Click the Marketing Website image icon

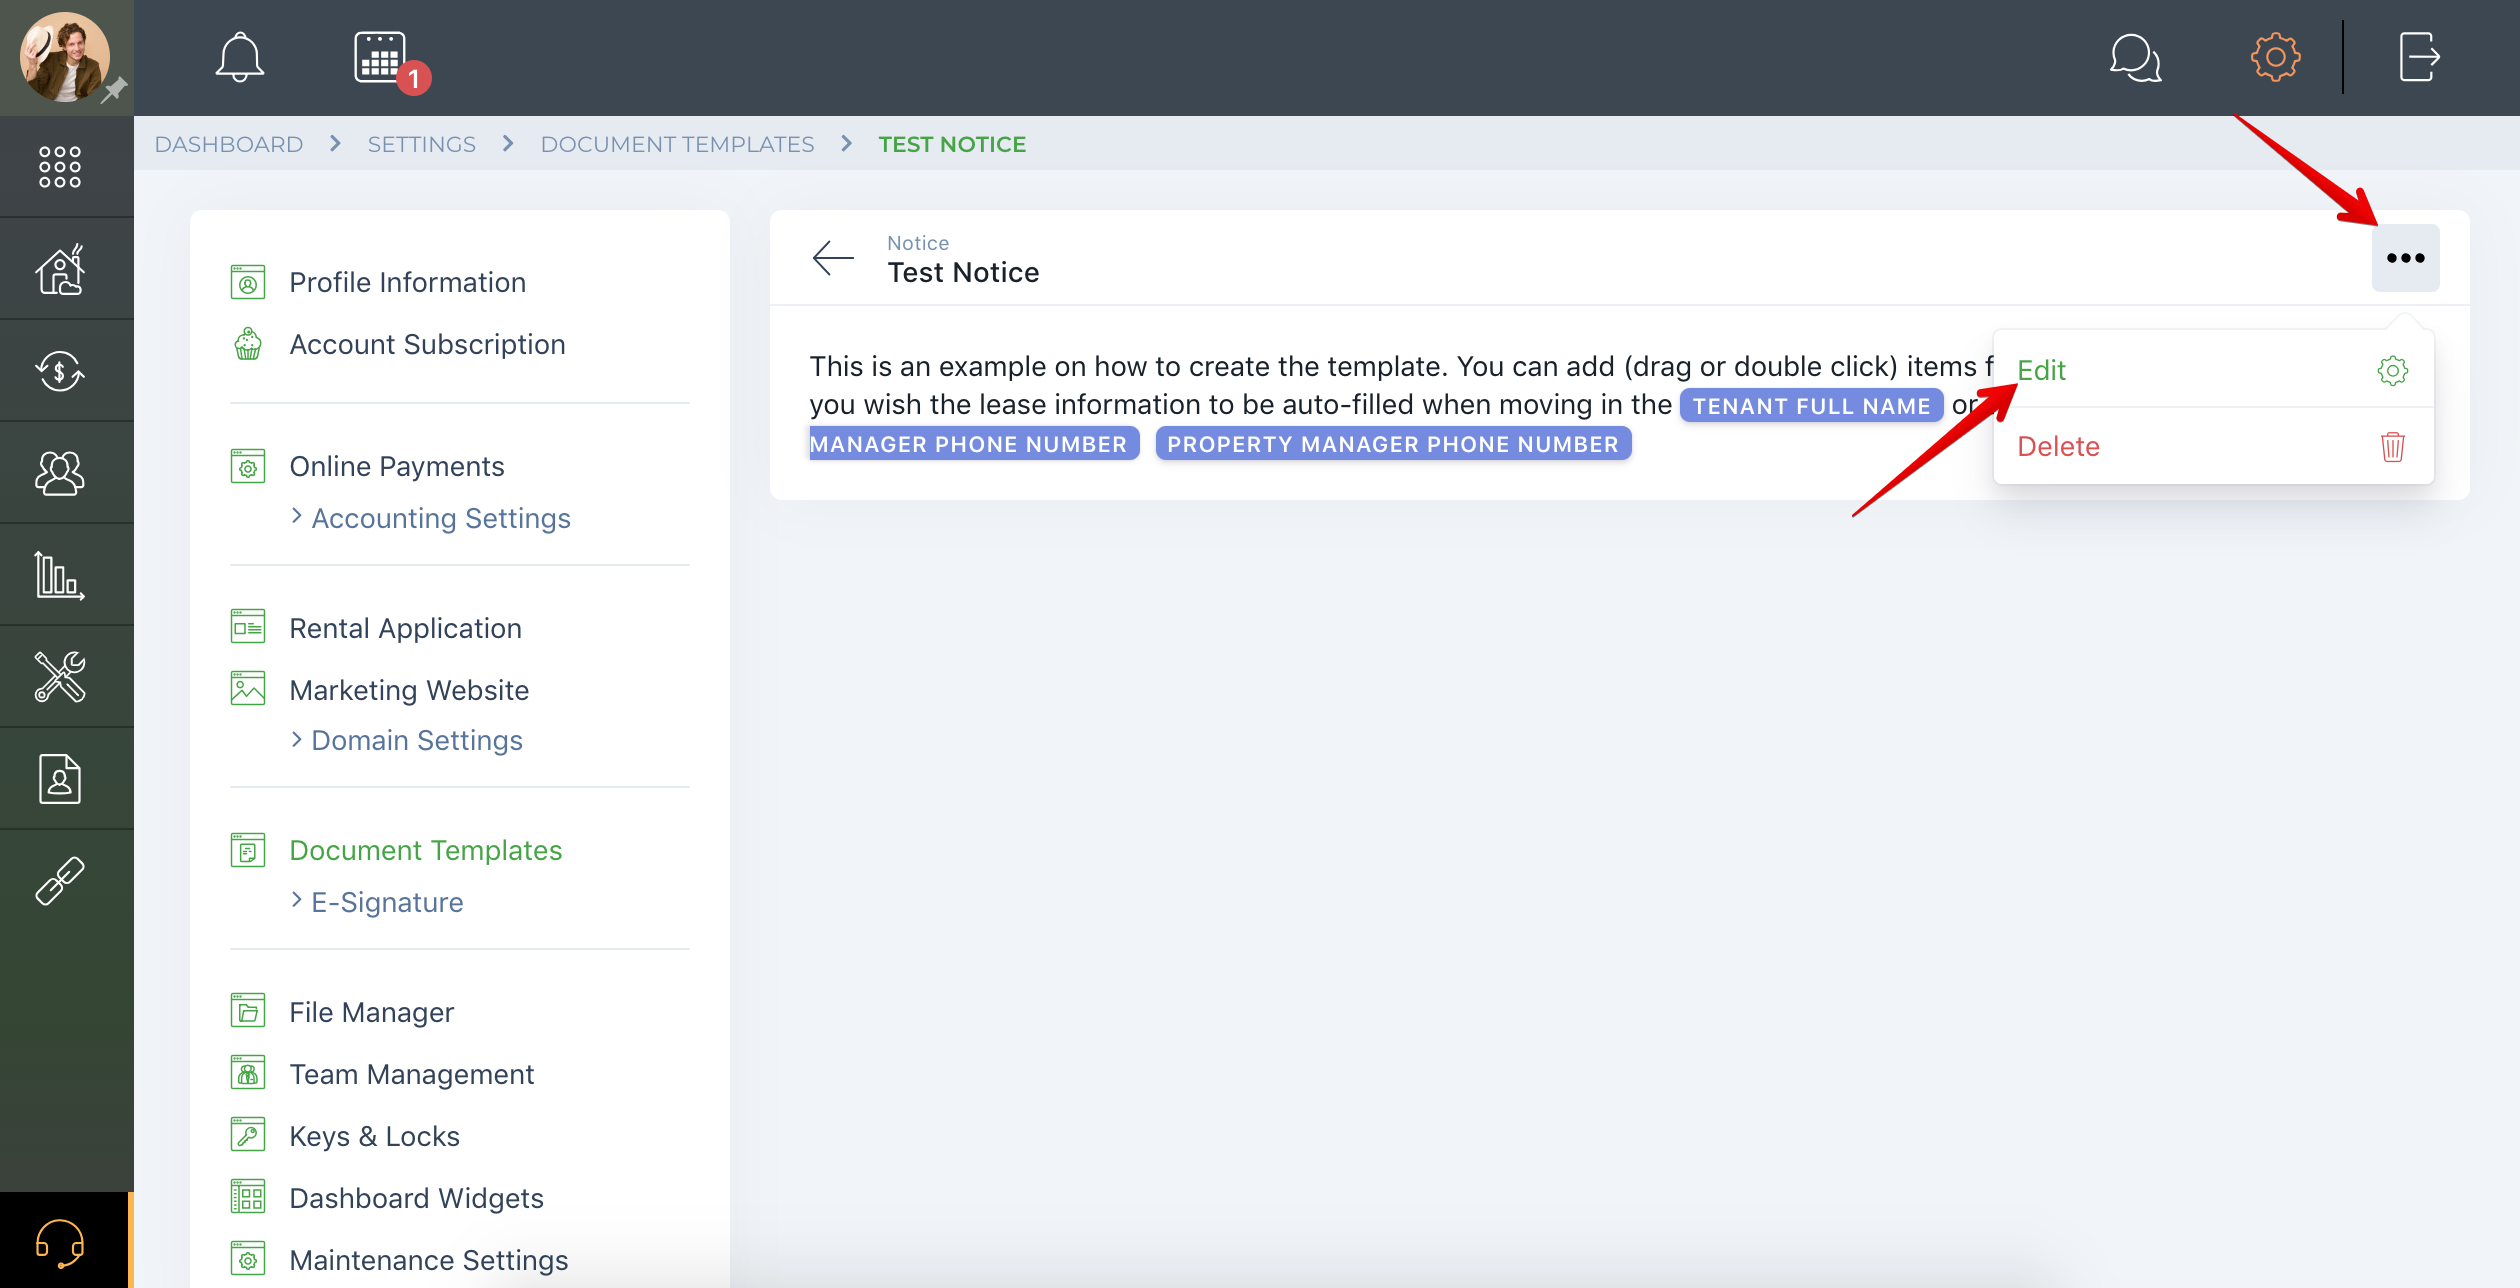(248, 688)
